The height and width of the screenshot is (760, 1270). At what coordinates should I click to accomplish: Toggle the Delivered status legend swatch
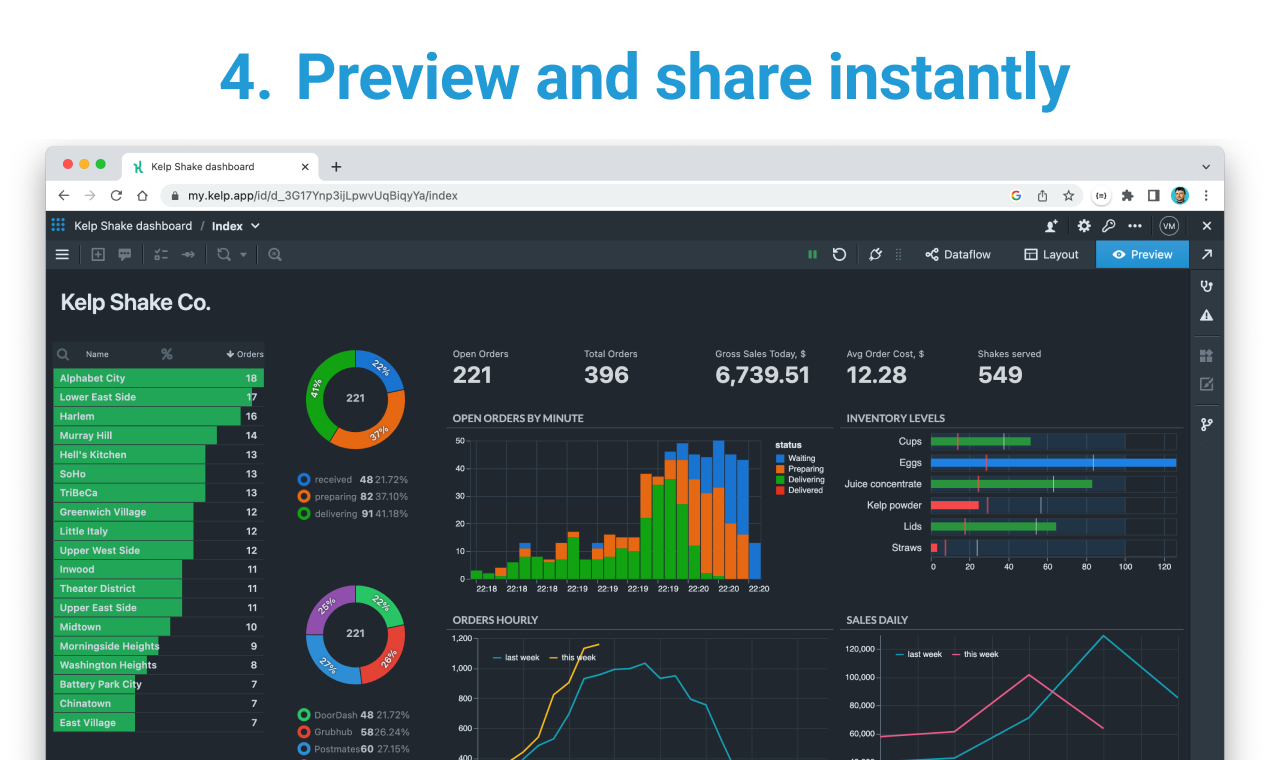[x=780, y=490]
